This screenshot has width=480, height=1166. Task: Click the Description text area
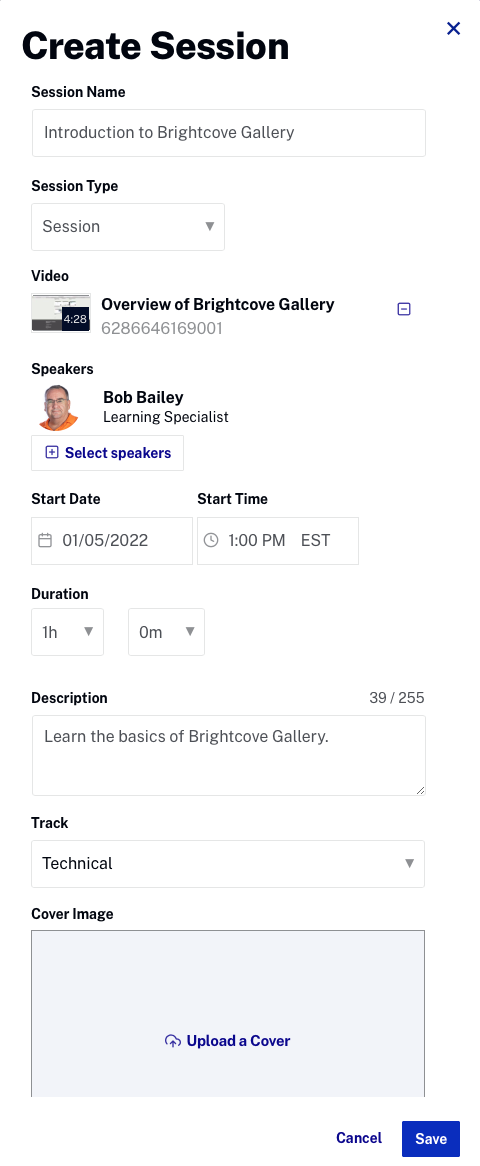[228, 756]
